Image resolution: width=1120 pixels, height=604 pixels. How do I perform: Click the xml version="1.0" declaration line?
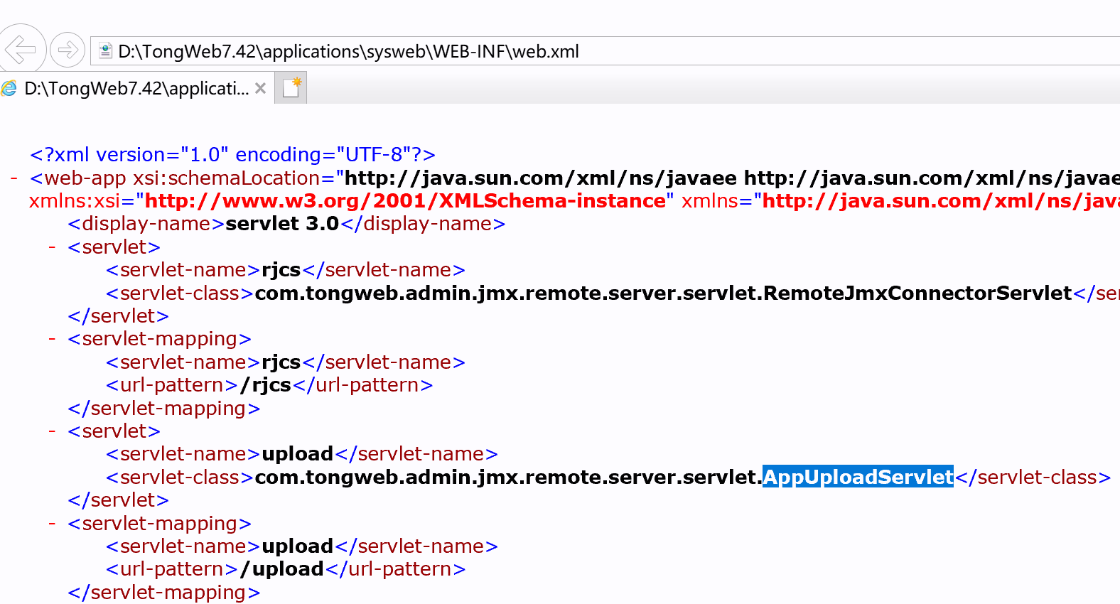point(232,155)
